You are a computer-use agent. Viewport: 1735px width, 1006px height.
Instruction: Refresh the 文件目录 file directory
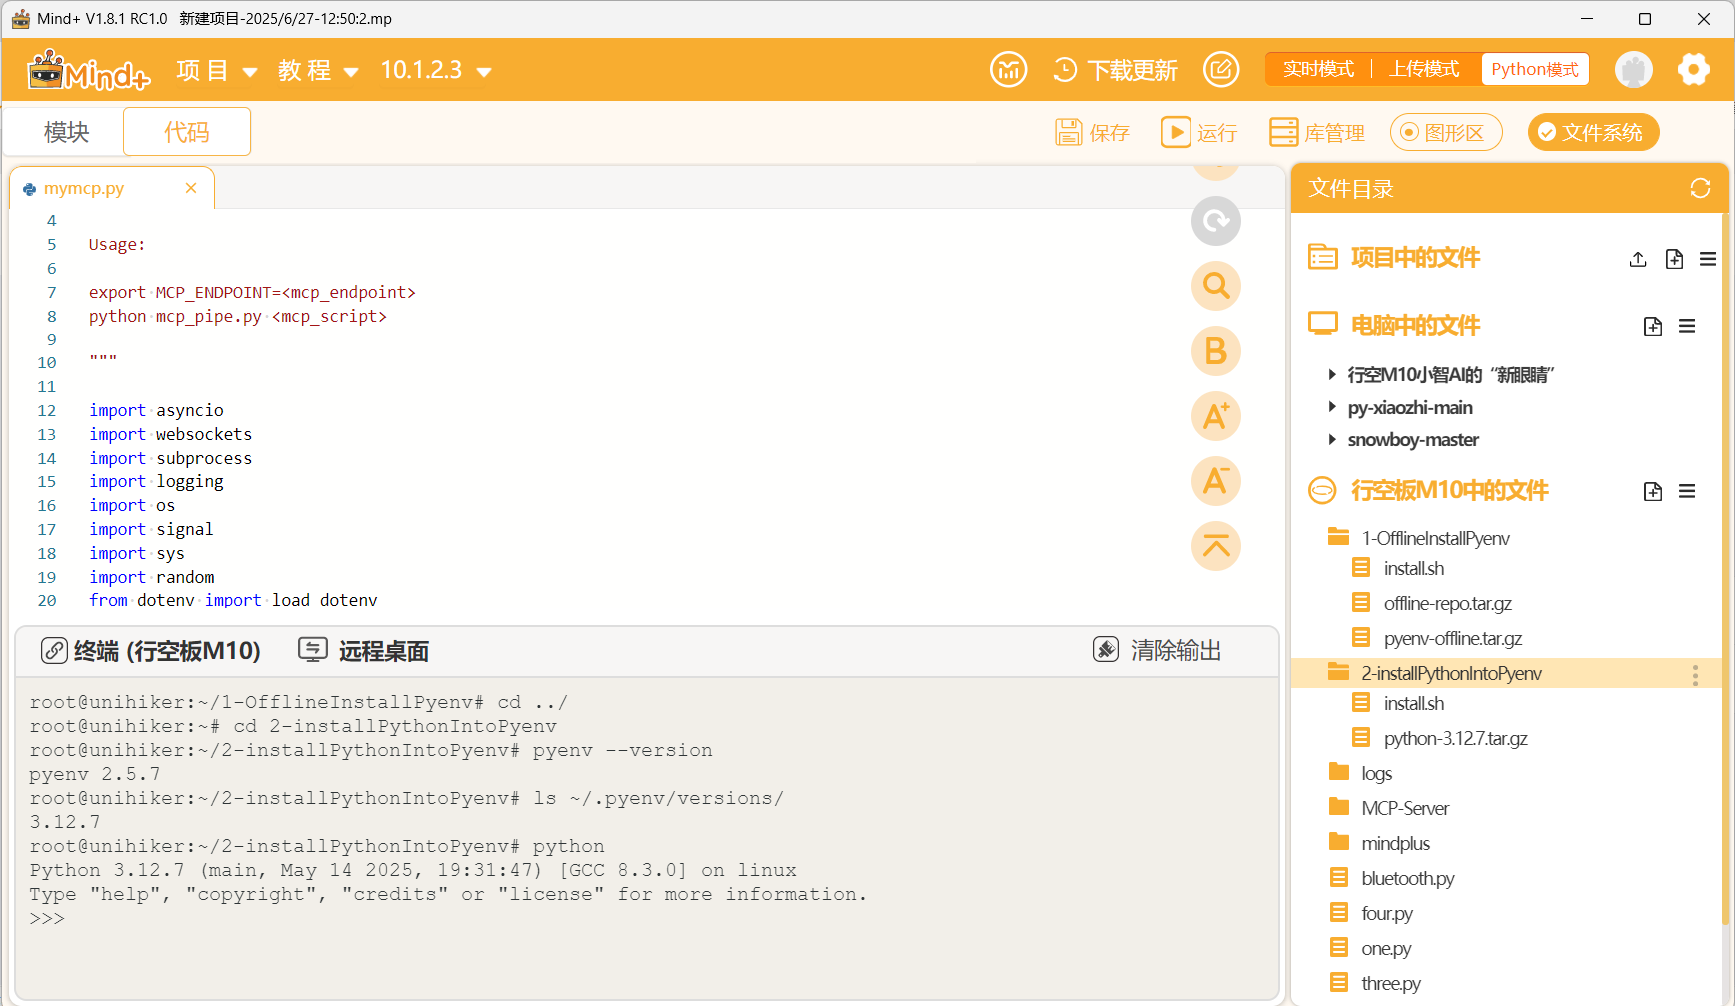1700,188
